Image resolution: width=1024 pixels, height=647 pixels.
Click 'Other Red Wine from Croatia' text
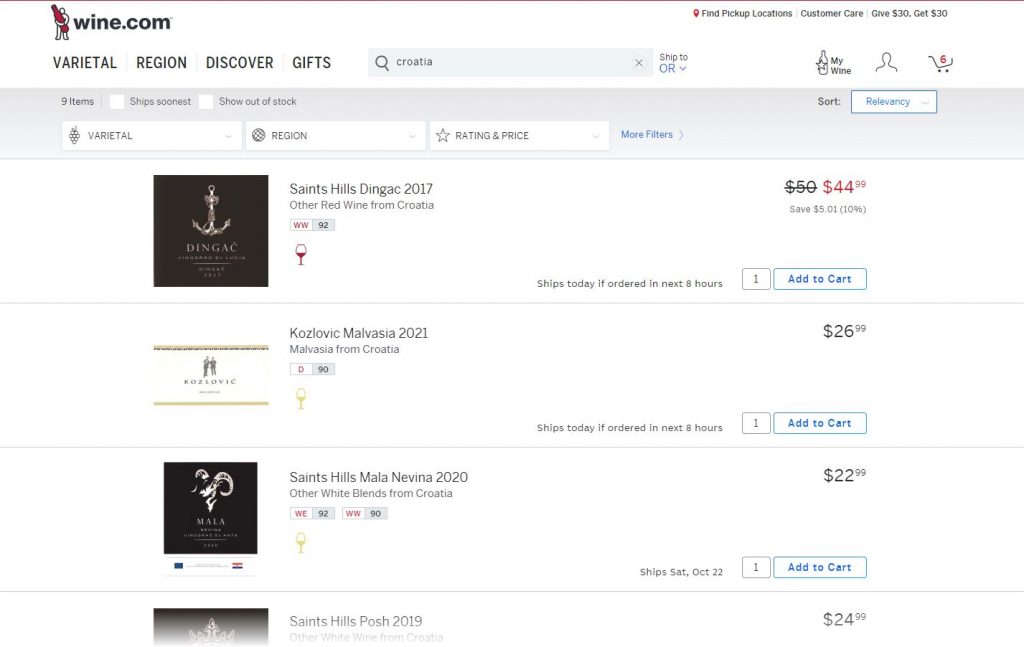(x=362, y=205)
